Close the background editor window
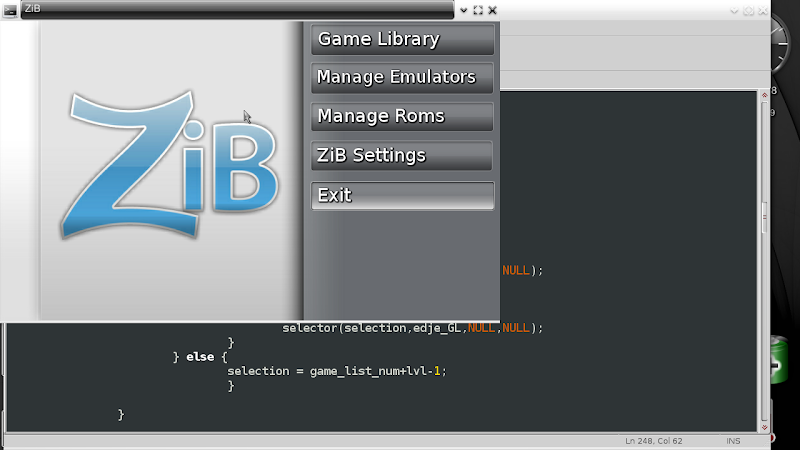 coord(763,10)
